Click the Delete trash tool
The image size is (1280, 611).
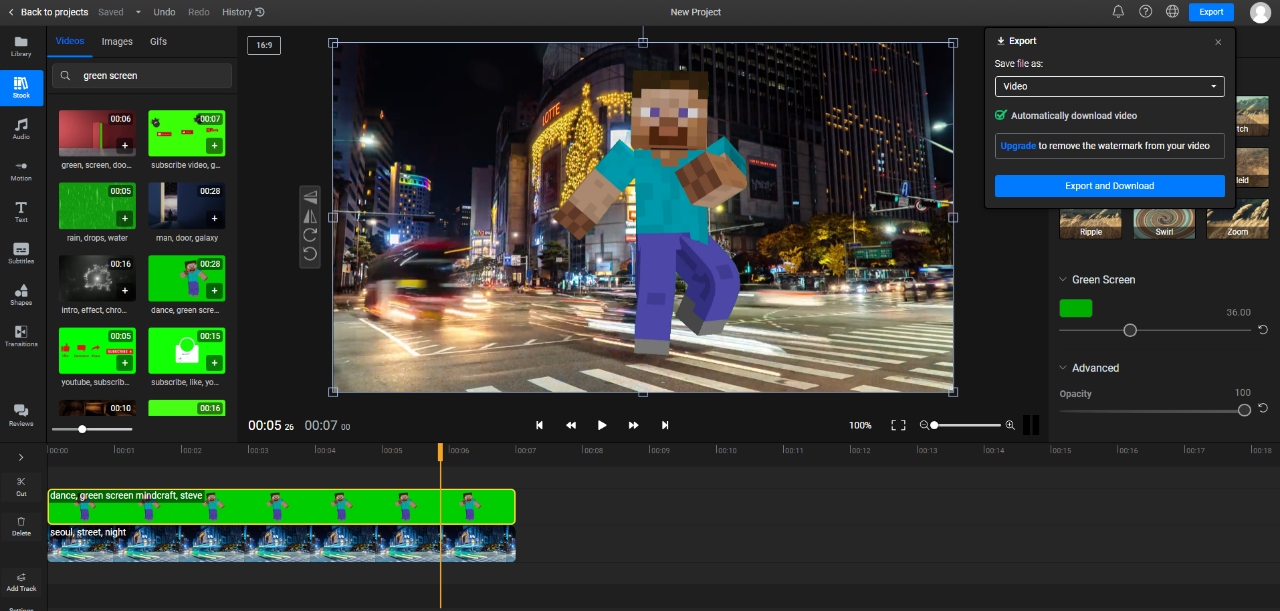[21, 526]
